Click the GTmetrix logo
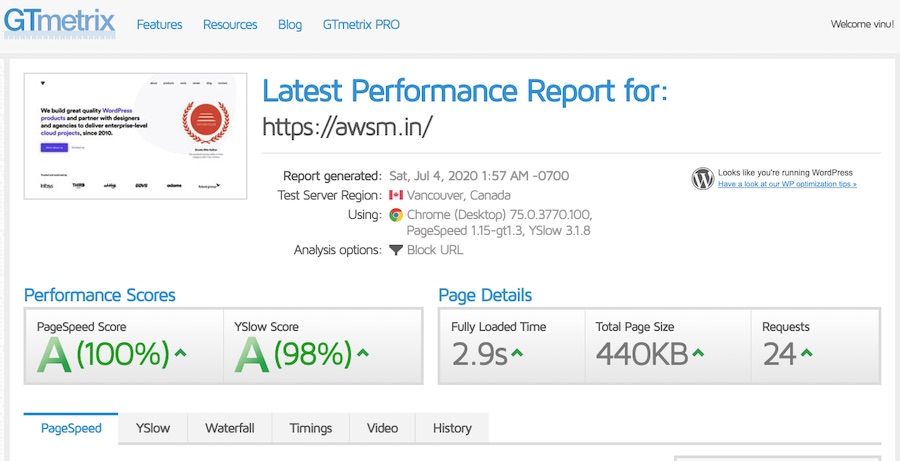This screenshot has height=461, width=900. pos(58,22)
